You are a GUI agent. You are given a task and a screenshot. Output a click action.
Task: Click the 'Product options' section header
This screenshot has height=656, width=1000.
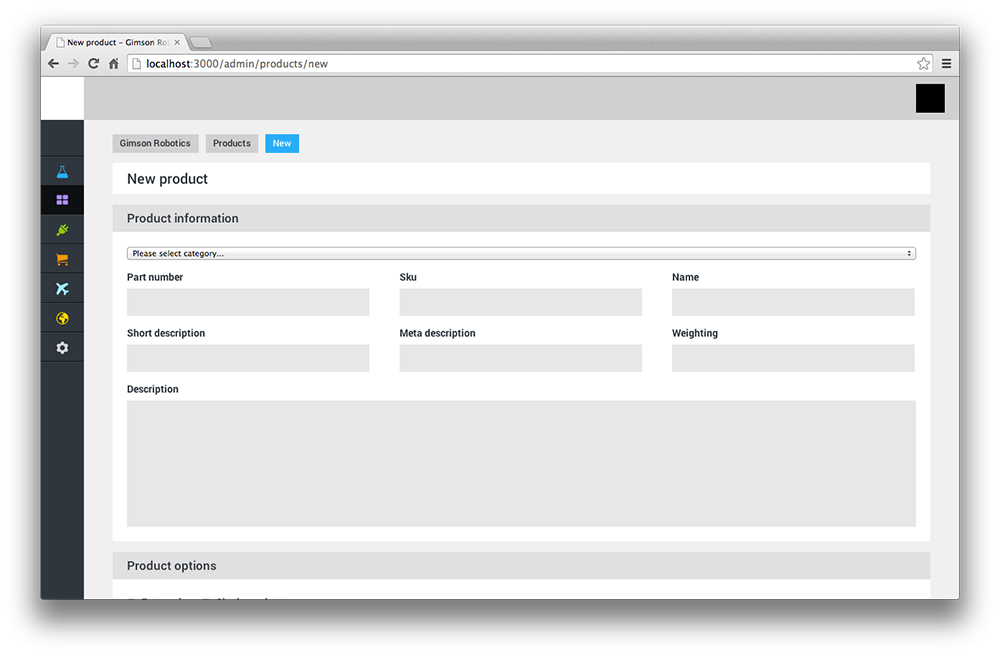coord(521,565)
